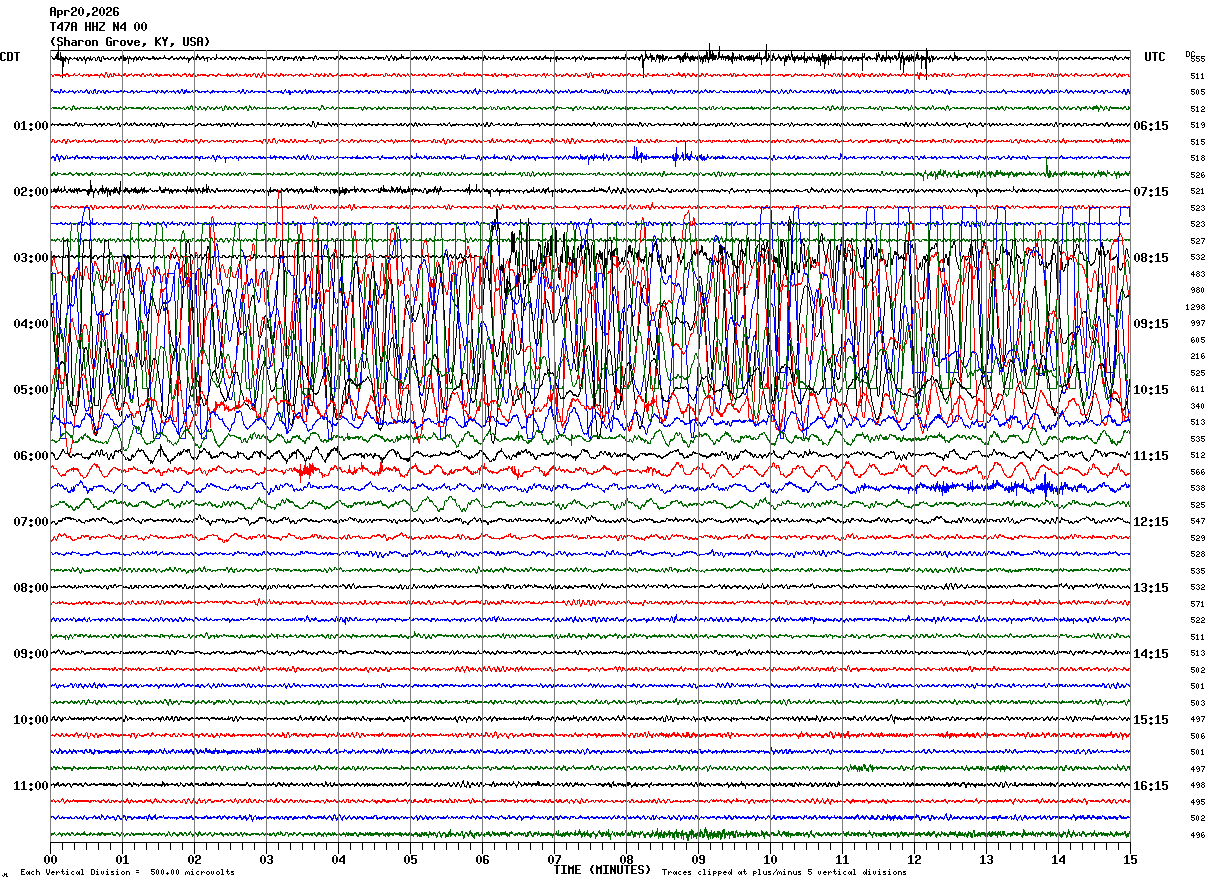Viewport: 1210px width, 886px height.
Task: Click the traces clipped footnote text
Action: click(784, 873)
